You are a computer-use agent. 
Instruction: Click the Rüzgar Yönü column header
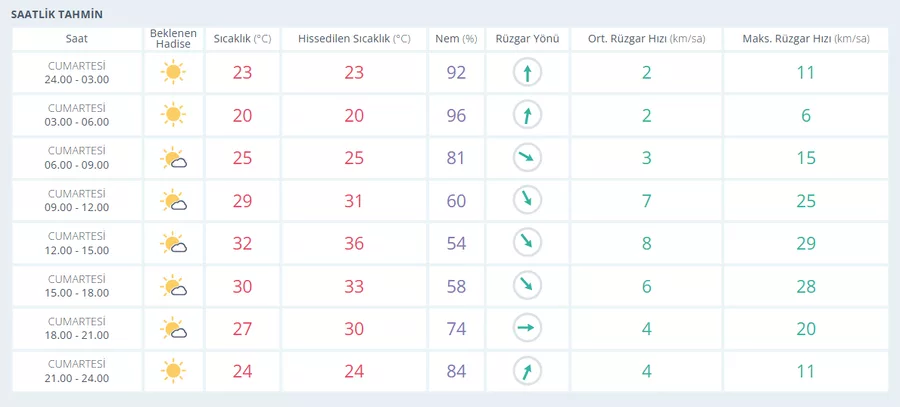point(527,39)
